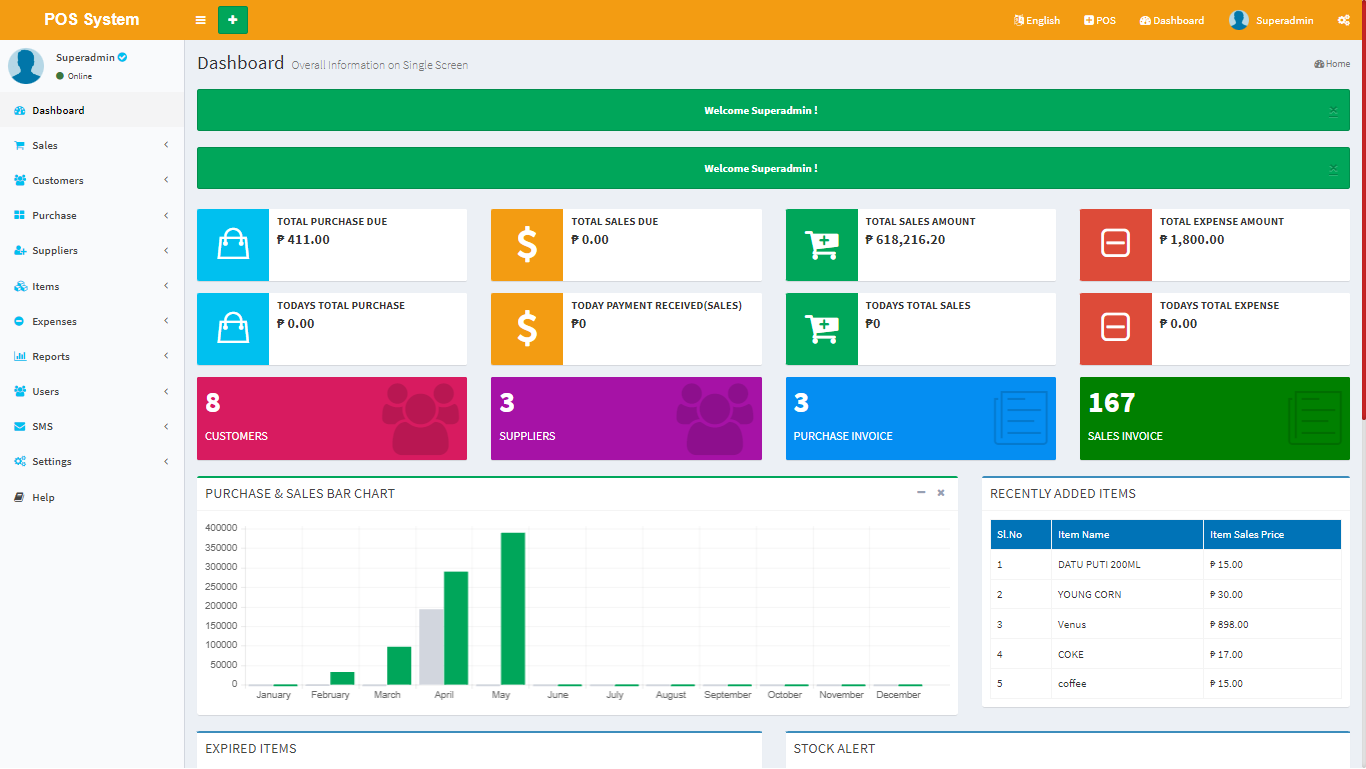Image resolution: width=1366 pixels, height=769 pixels.
Task: Collapse the Purchase & Sales Bar Chart panel
Action: point(921,493)
